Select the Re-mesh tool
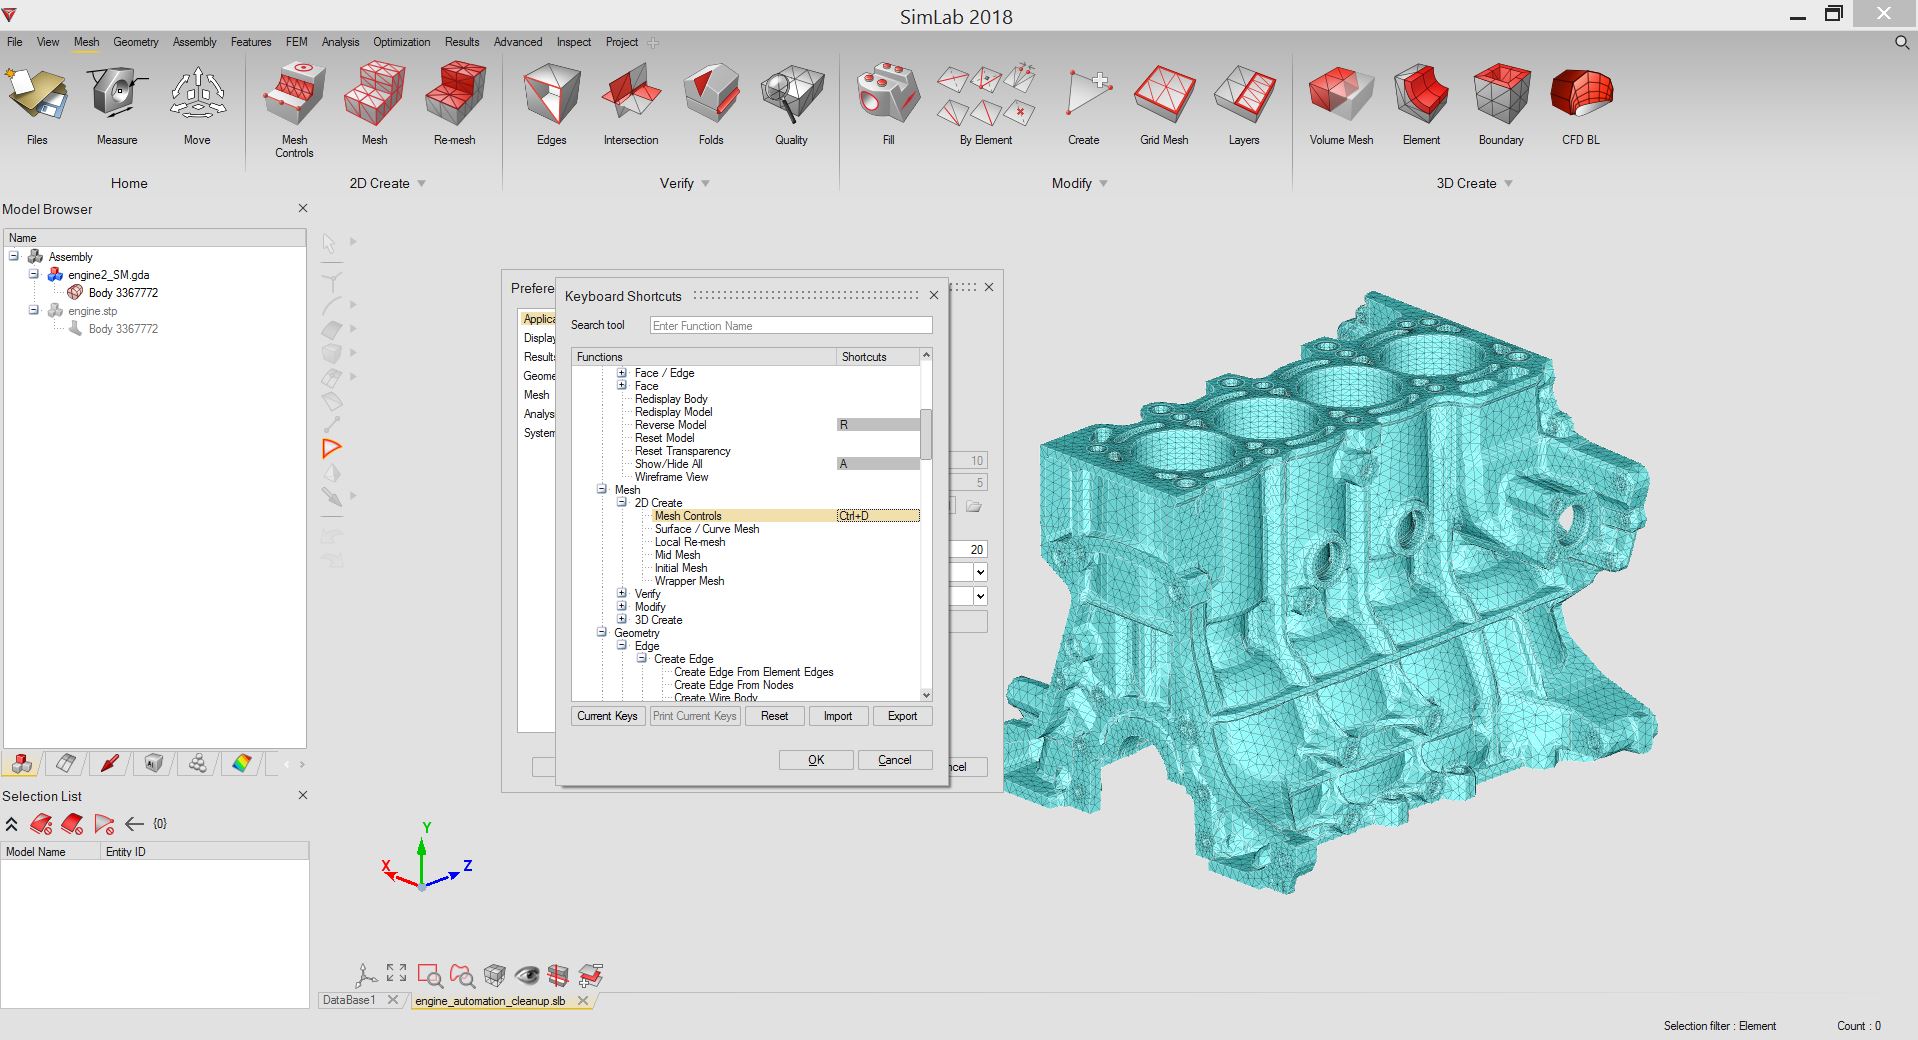1918x1040 pixels. click(454, 105)
